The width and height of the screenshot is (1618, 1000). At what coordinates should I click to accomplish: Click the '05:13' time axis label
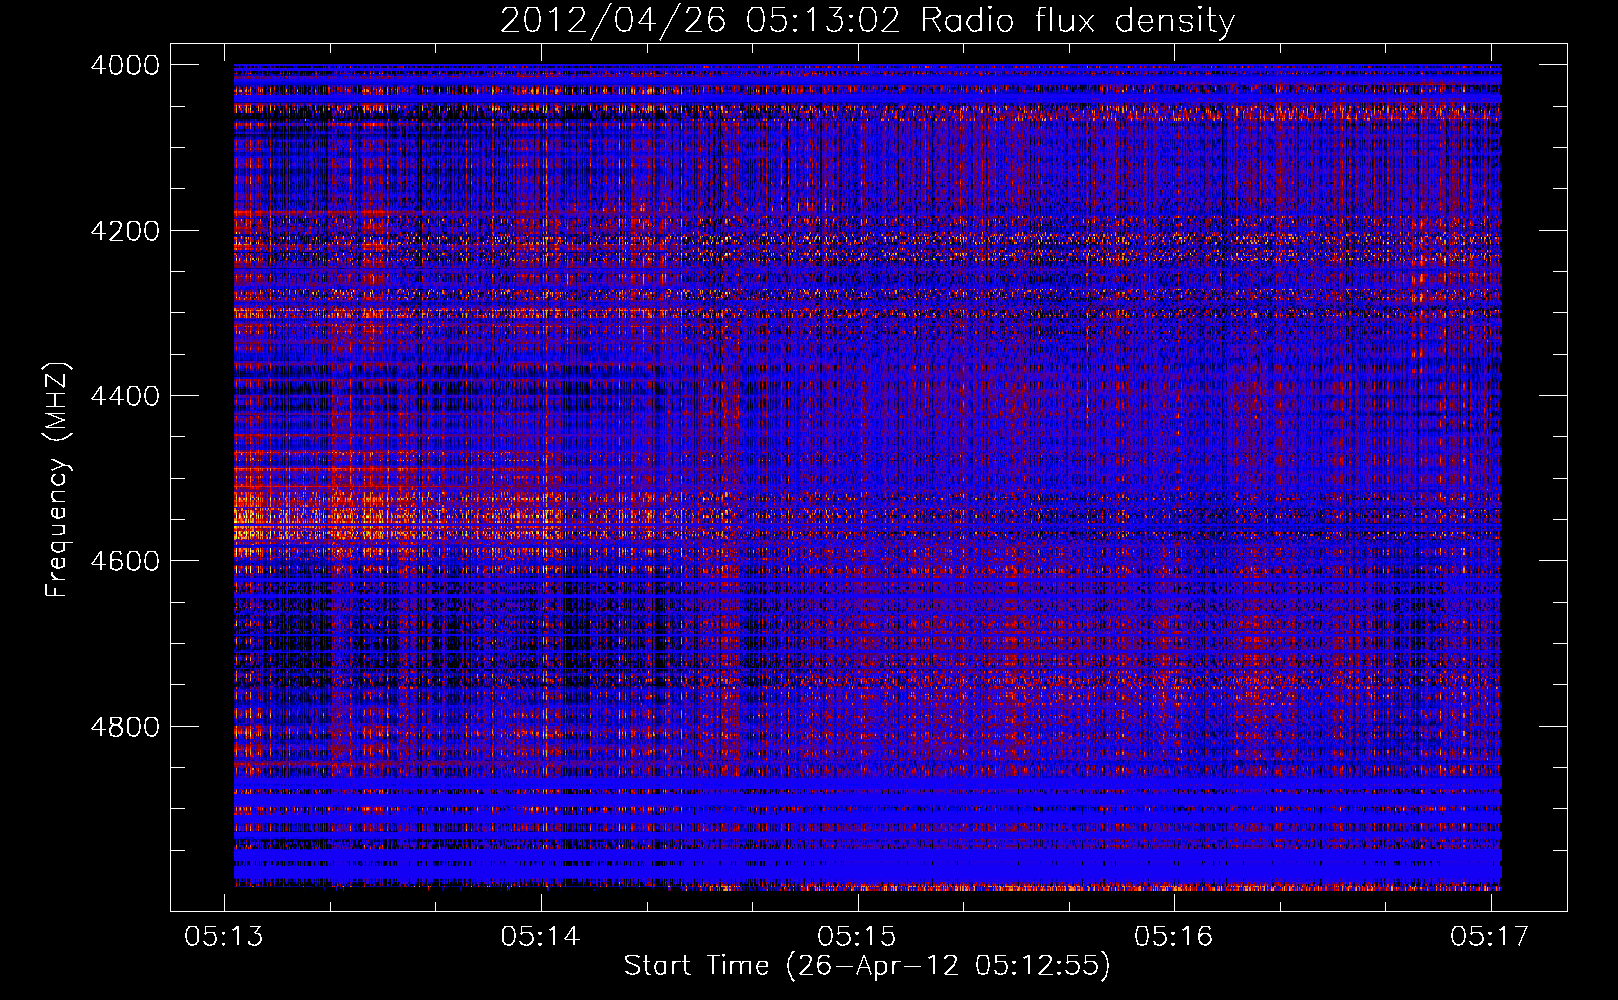pos(224,936)
